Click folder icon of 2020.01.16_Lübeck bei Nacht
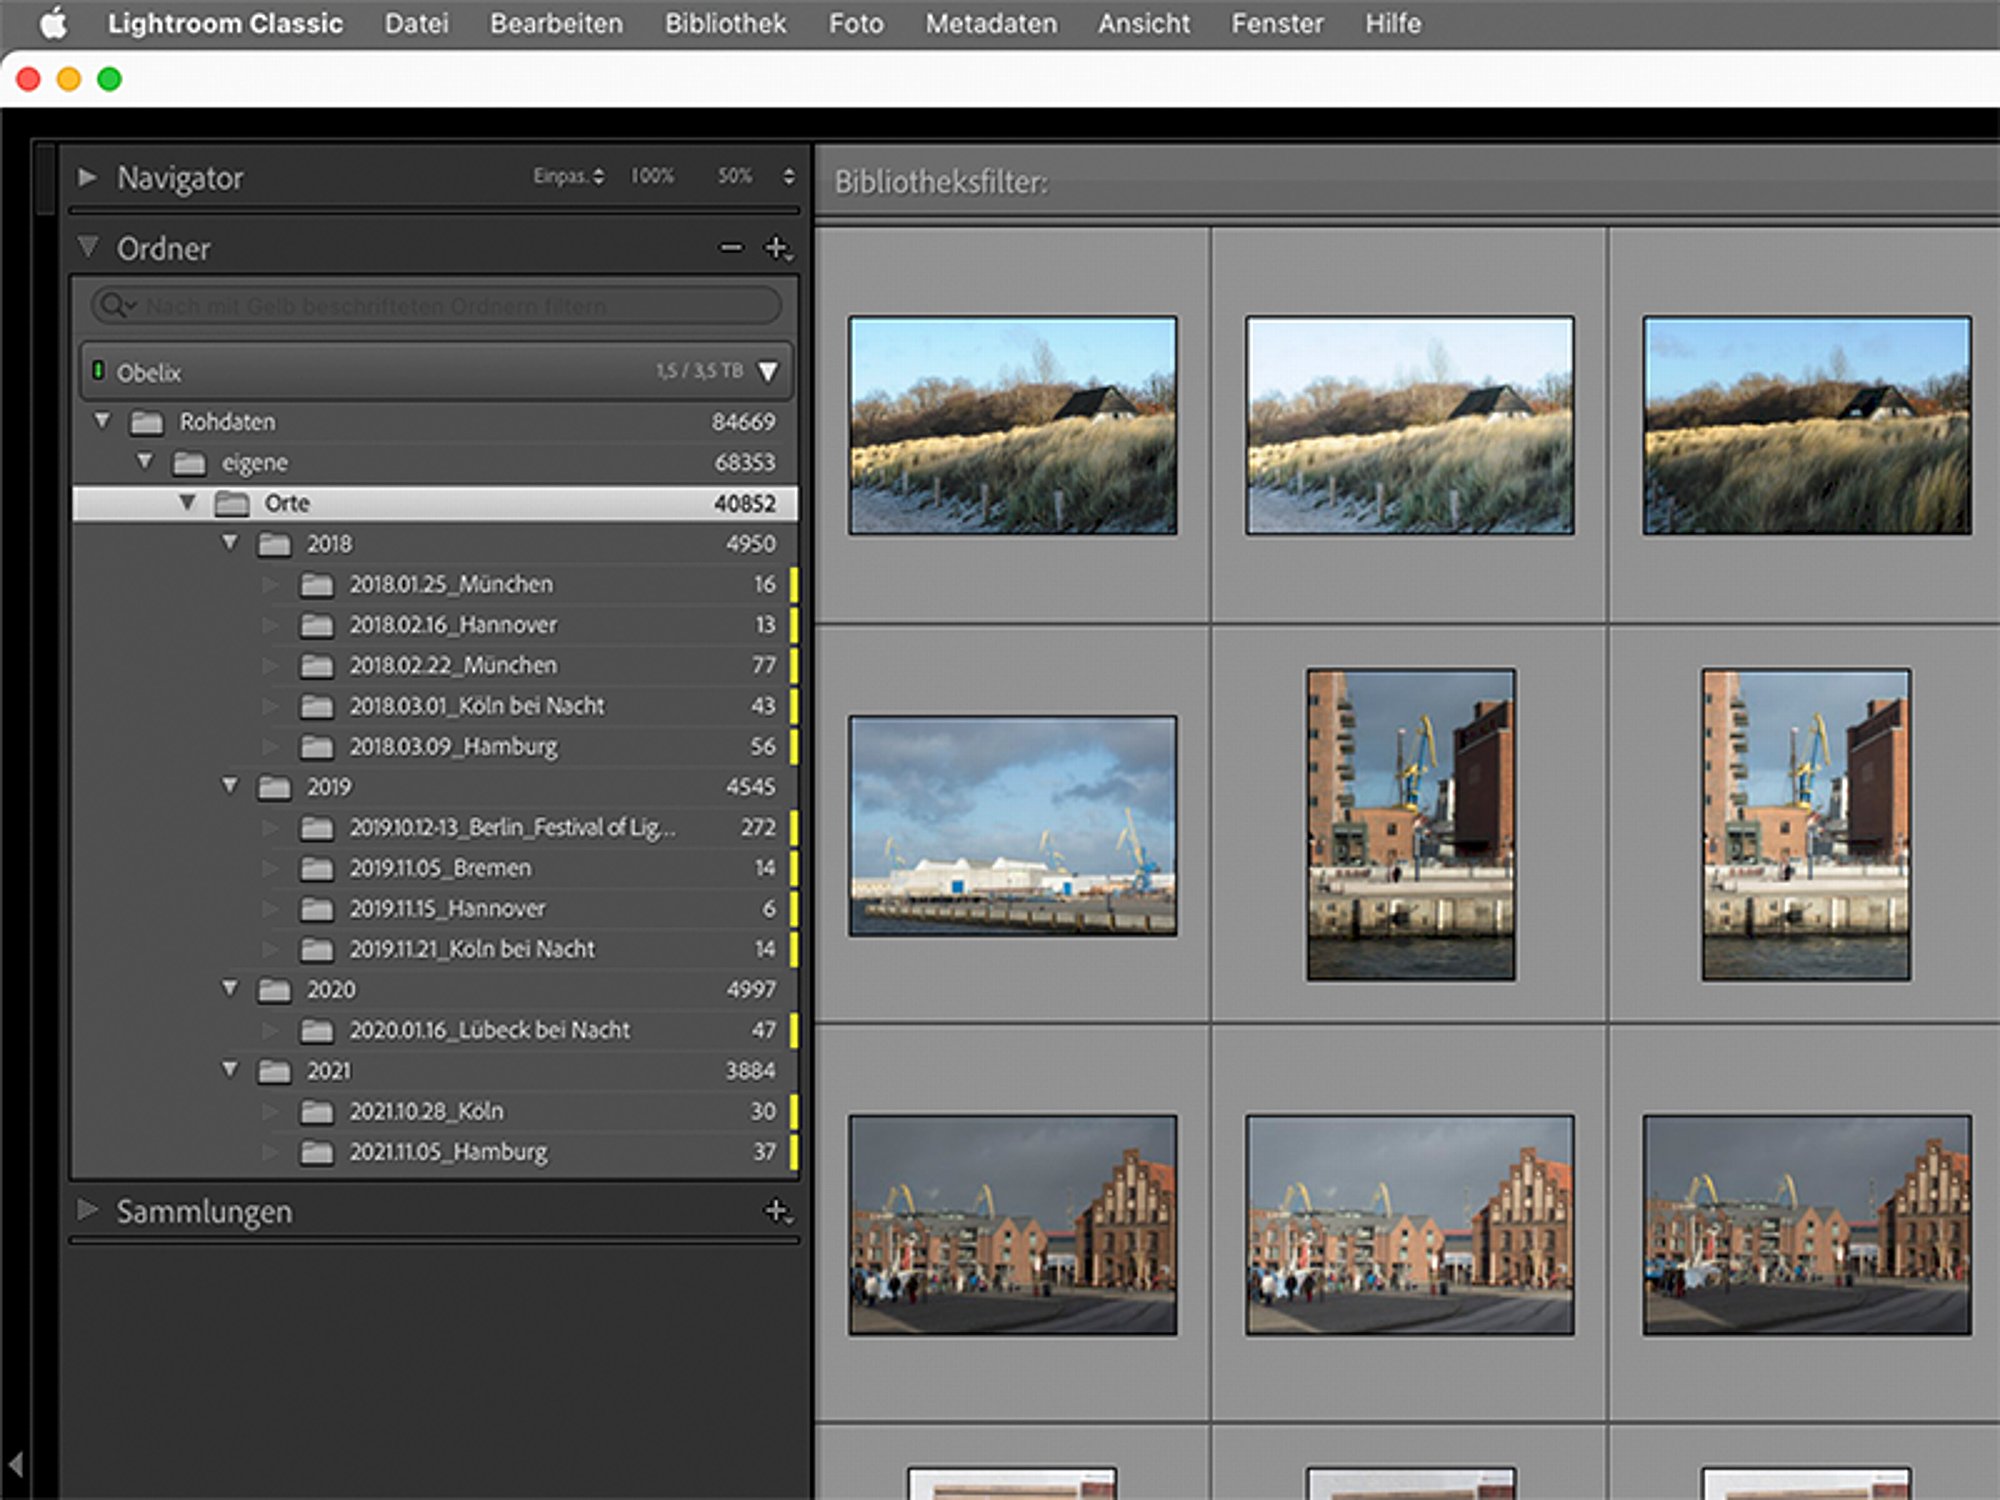Screen dimensions: 2000x1500 317,1031
